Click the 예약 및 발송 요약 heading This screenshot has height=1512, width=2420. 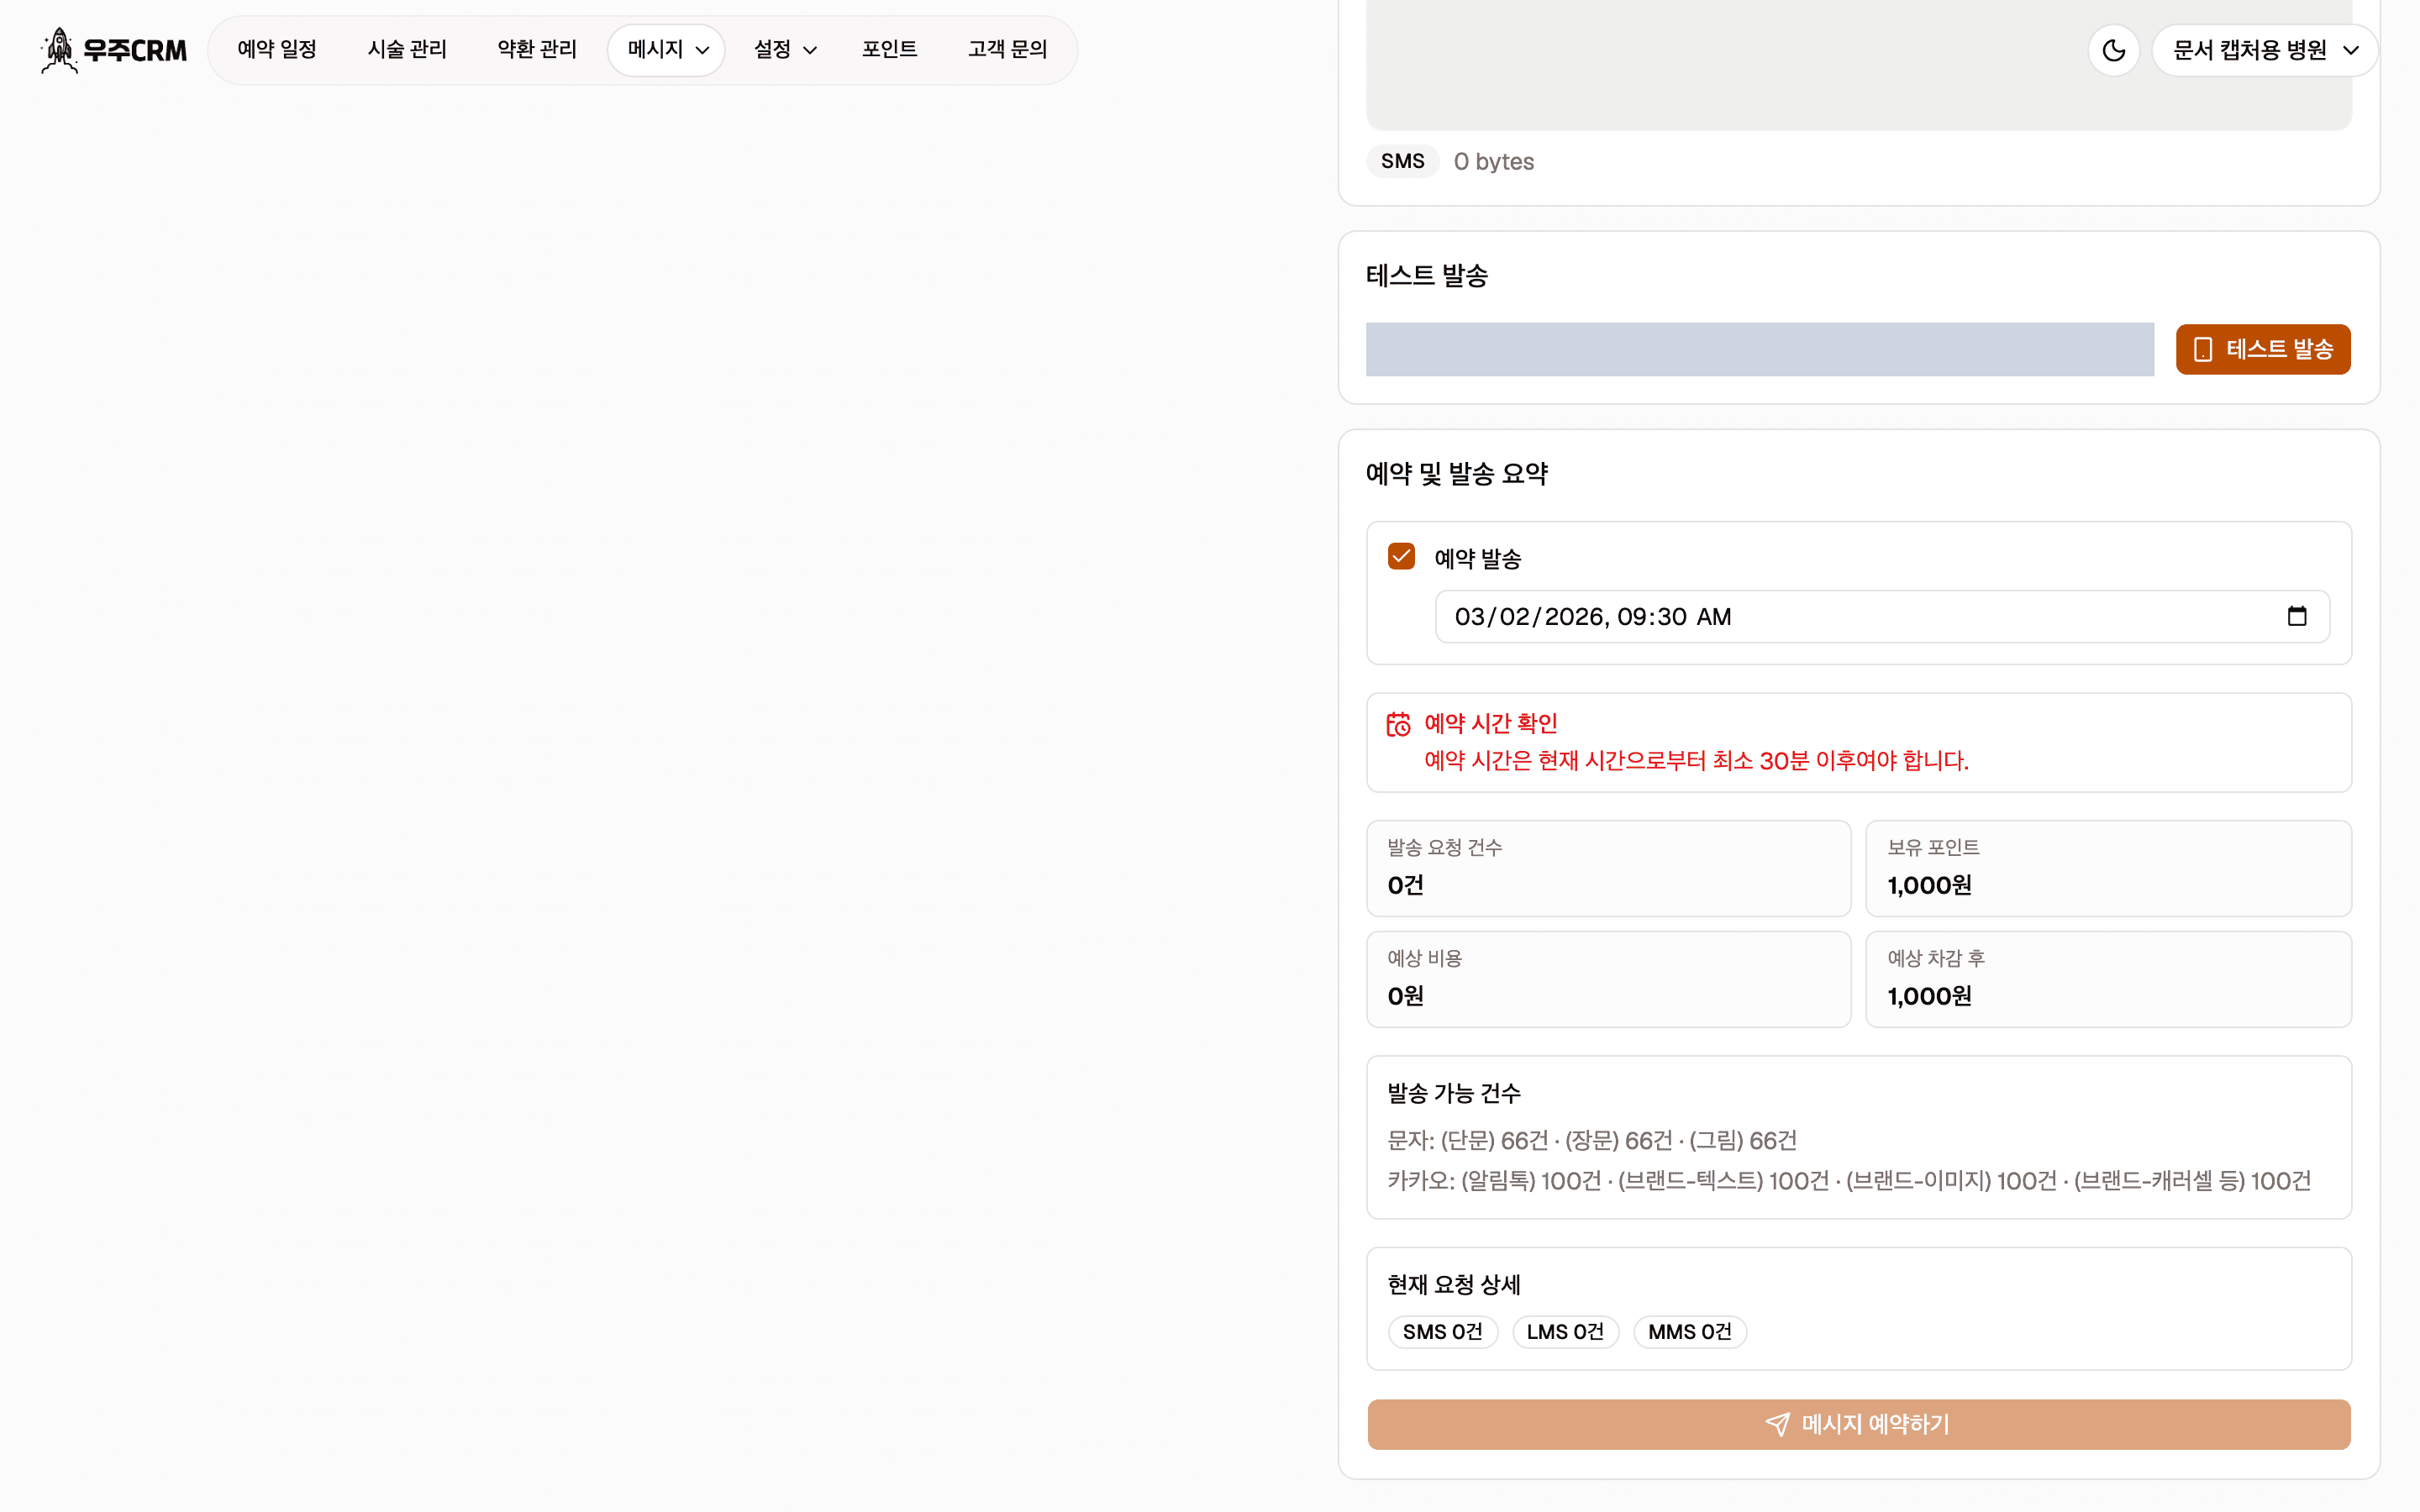(1457, 474)
